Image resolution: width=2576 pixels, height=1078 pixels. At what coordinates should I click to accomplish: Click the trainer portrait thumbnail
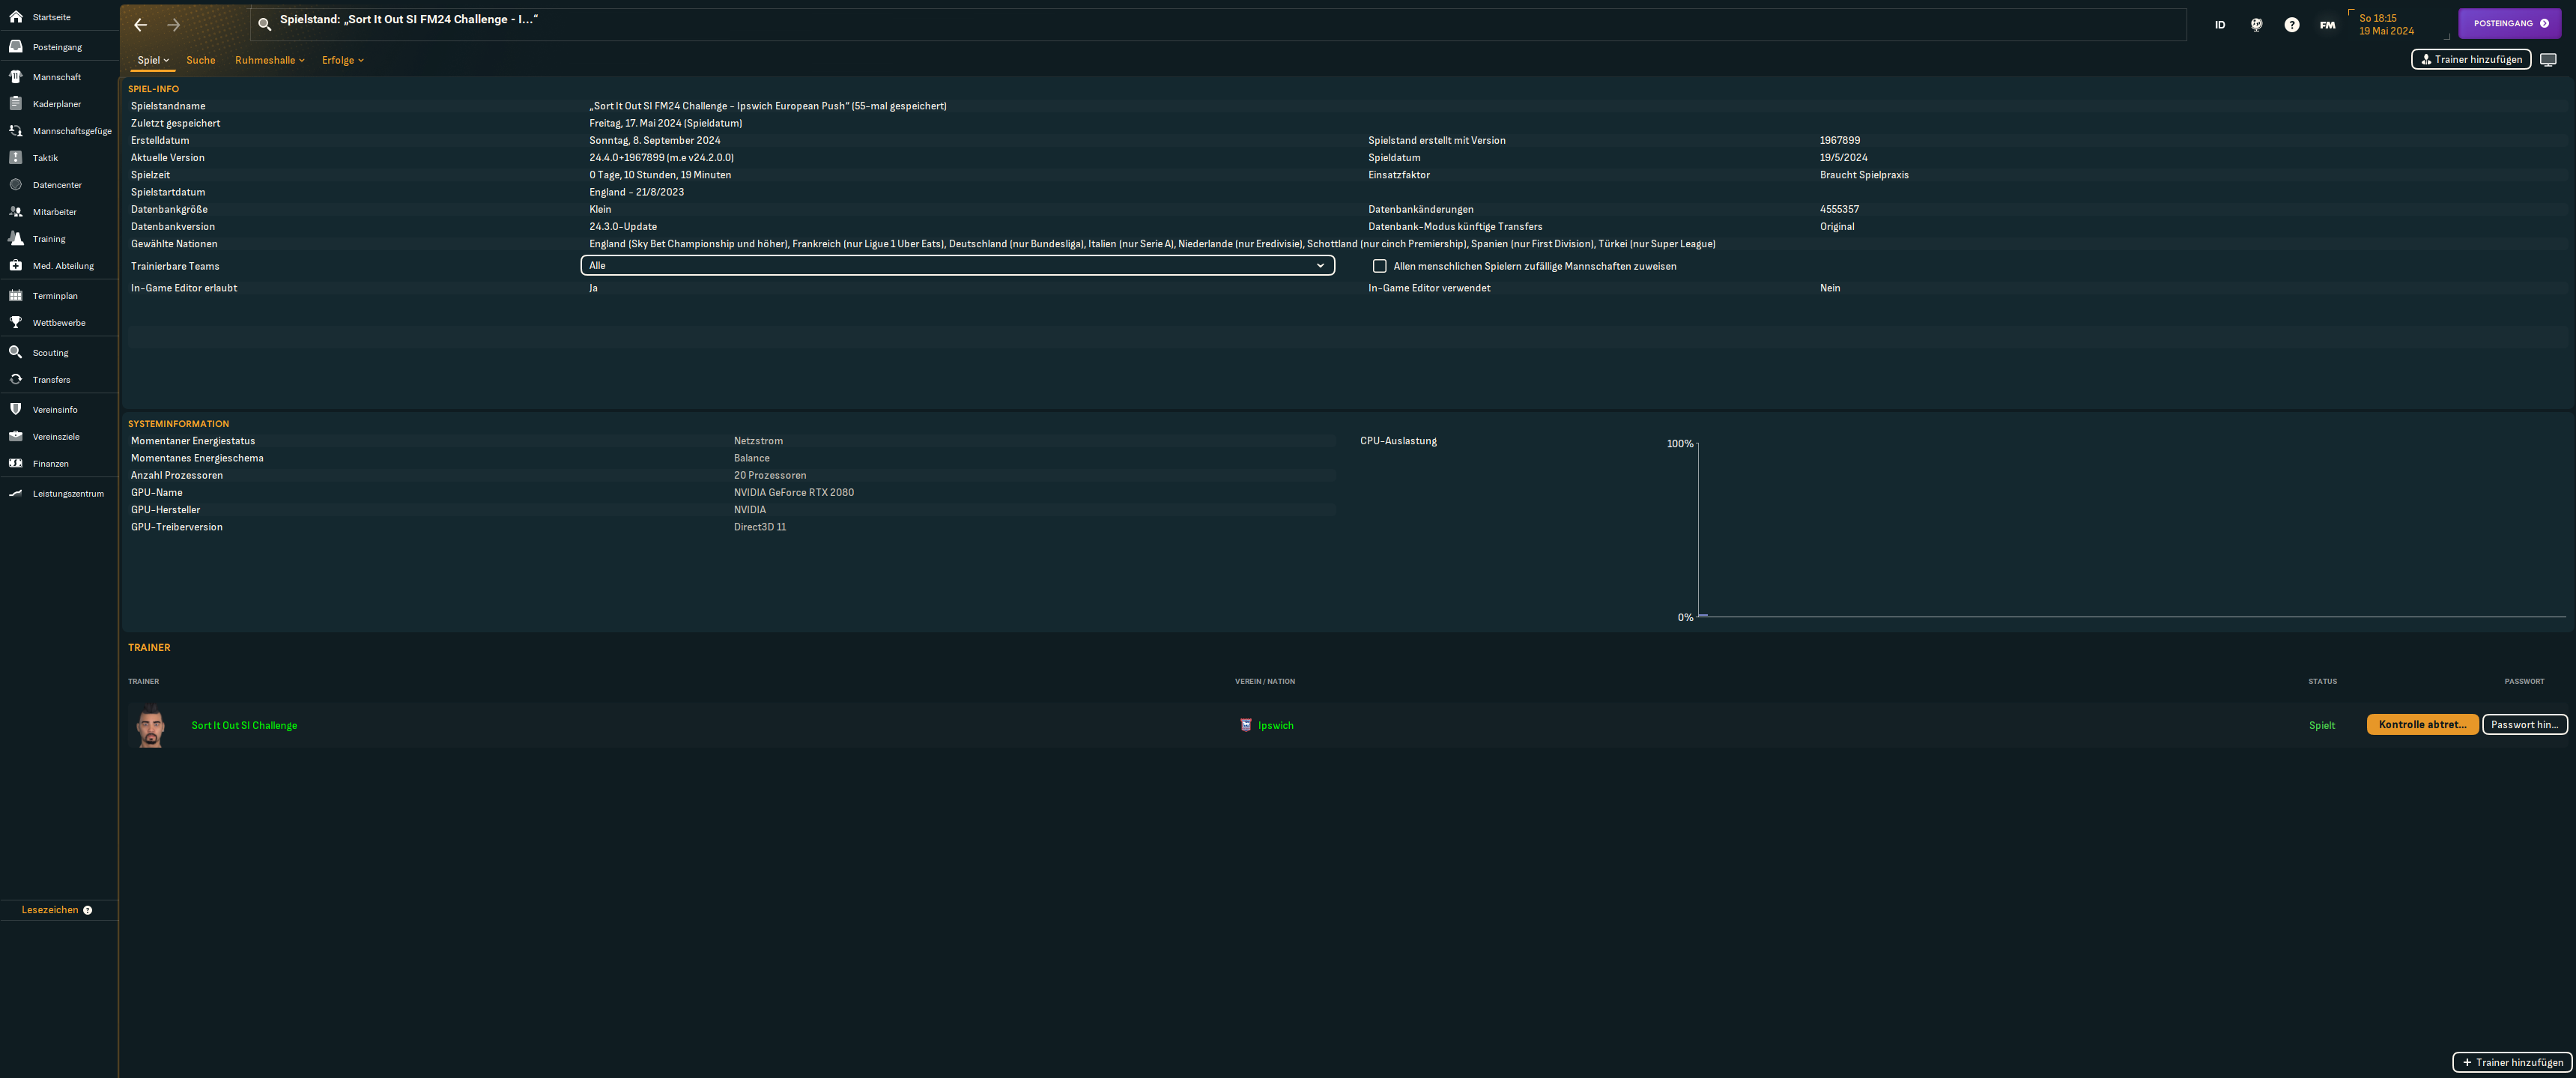pos(151,725)
